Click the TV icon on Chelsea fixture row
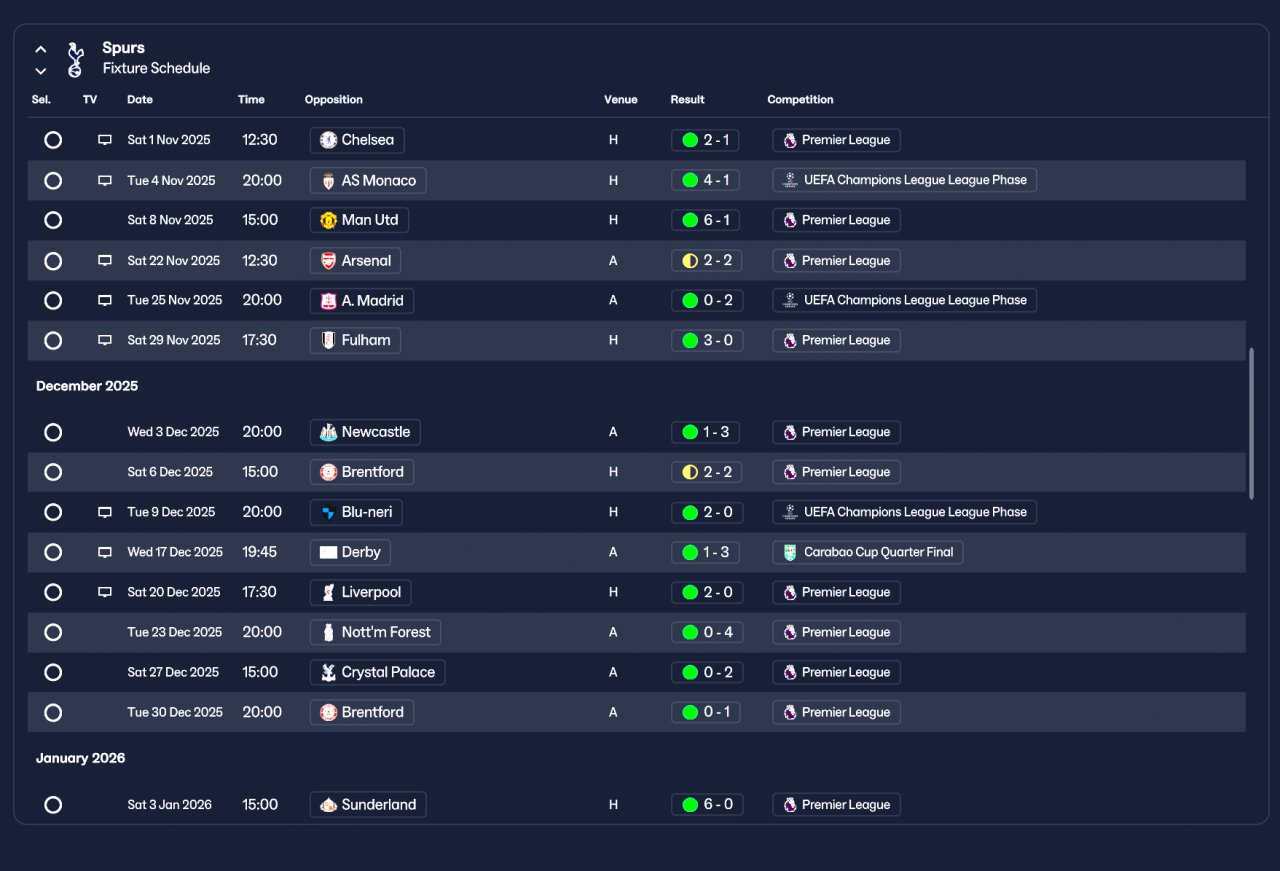Image resolution: width=1280 pixels, height=871 pixels. click(x=105, y=140)
